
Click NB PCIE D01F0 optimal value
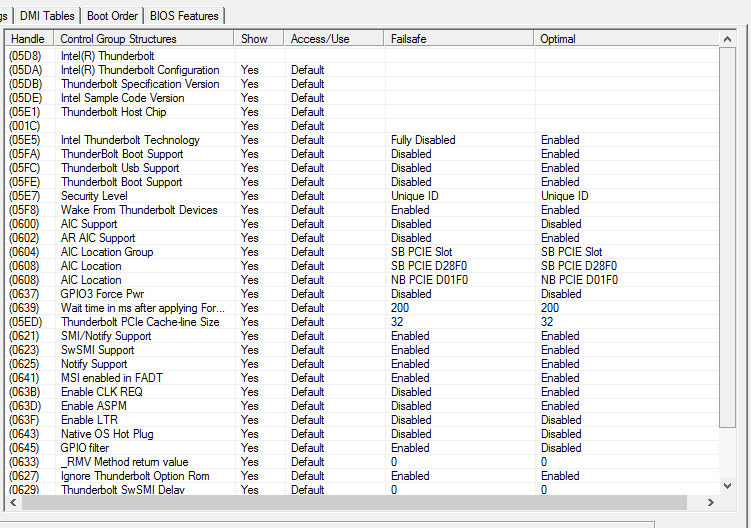coord(579,280)
